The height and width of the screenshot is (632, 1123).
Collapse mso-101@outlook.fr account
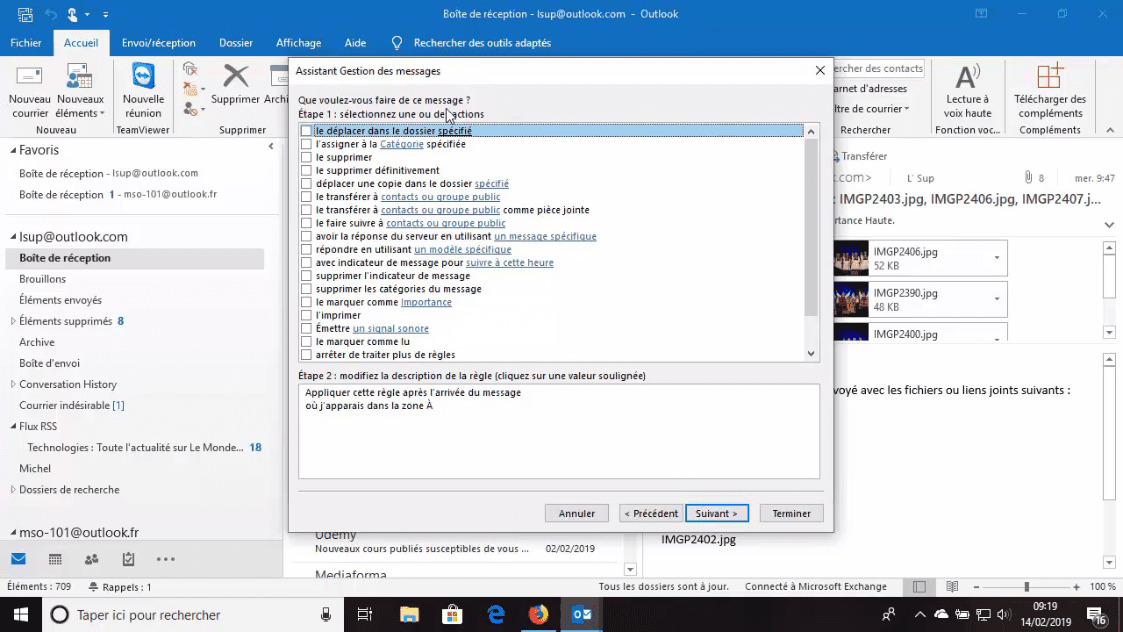point(13,532)
